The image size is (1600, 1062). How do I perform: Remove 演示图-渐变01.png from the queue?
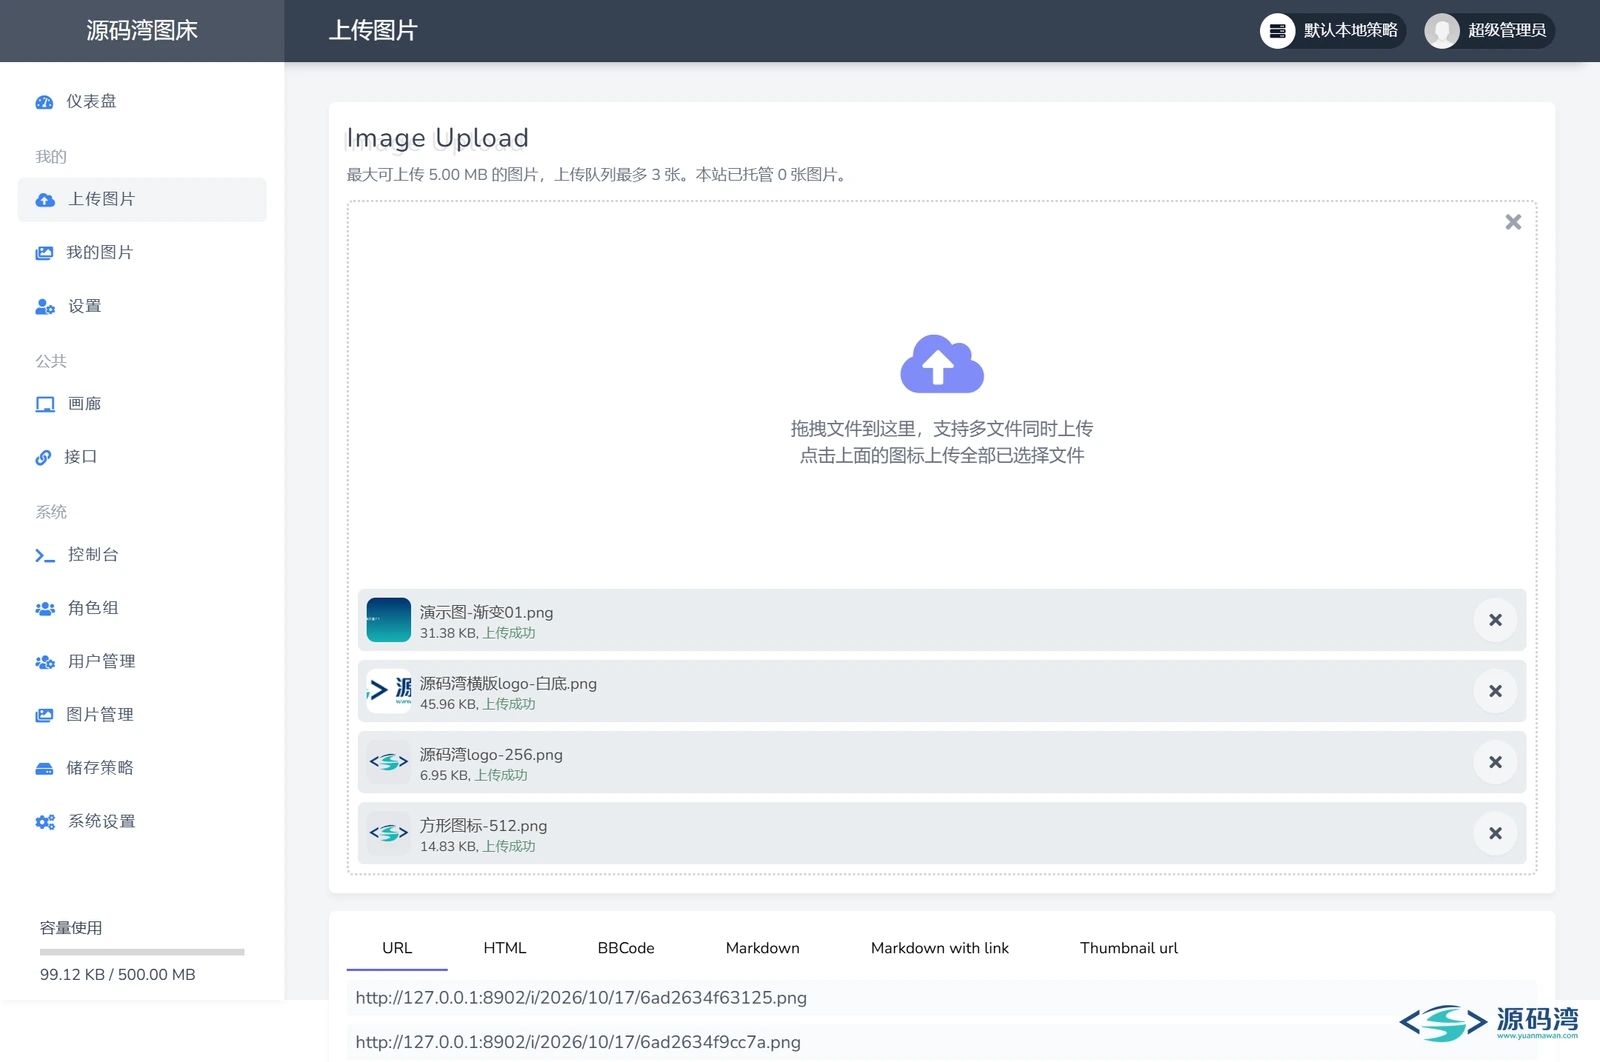[x=1495, y=620]
